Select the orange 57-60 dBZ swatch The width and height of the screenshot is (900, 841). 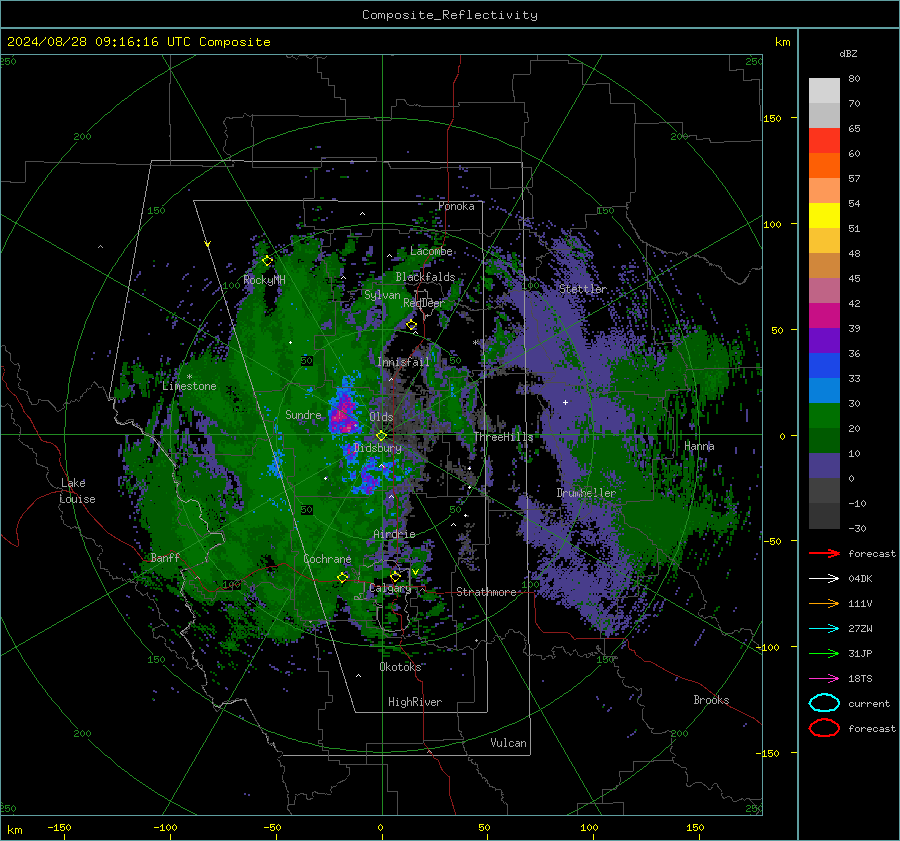click(824, 166)
